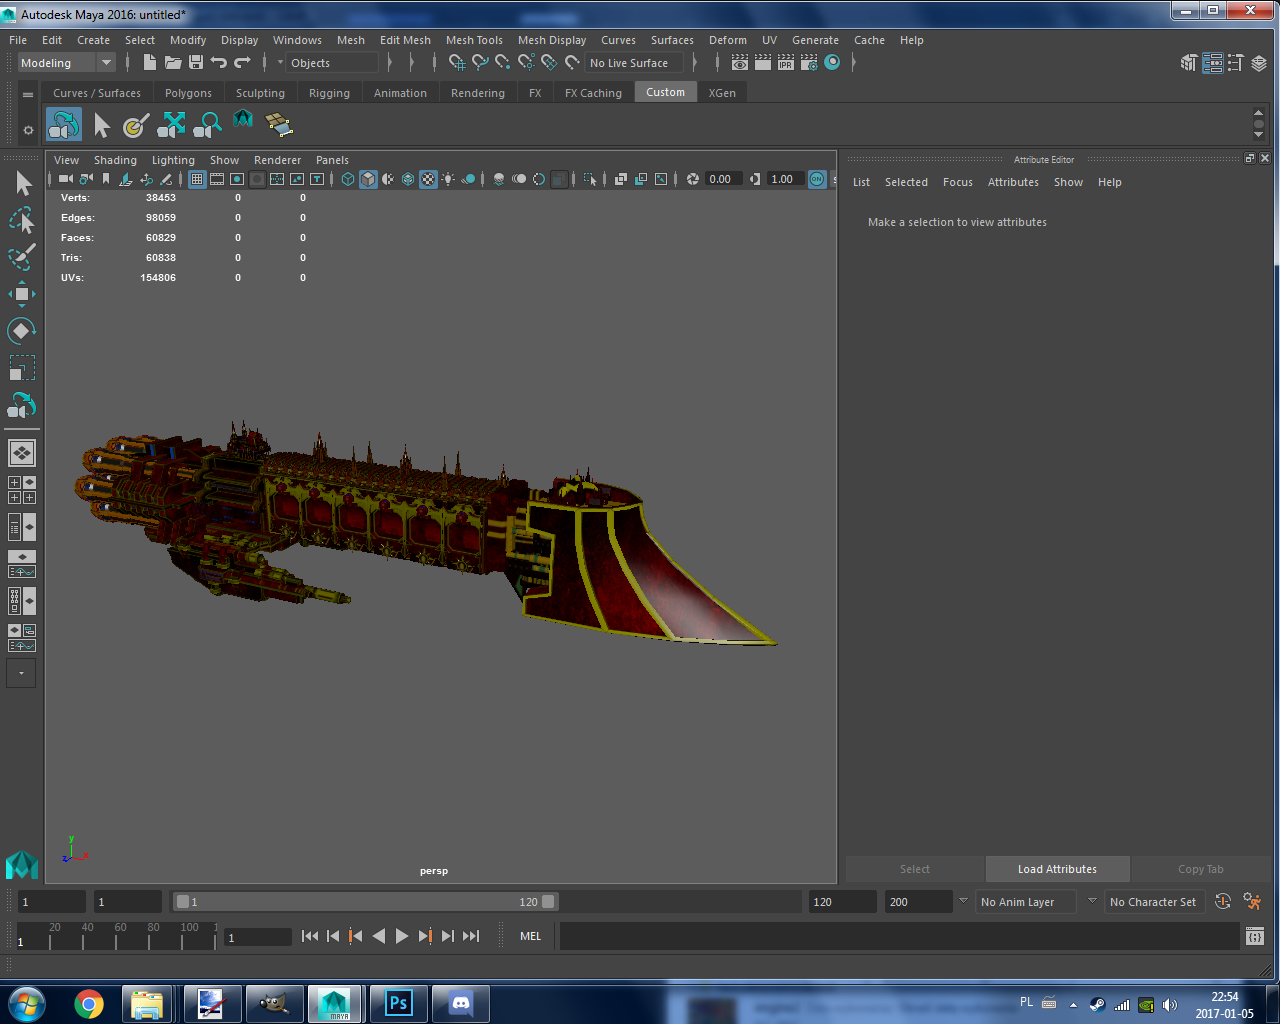Image resolution: width=1280 pixels, height=1024 pixels.
Task: Open the Mesh Tools menu
Action: [x=474, y=40]
